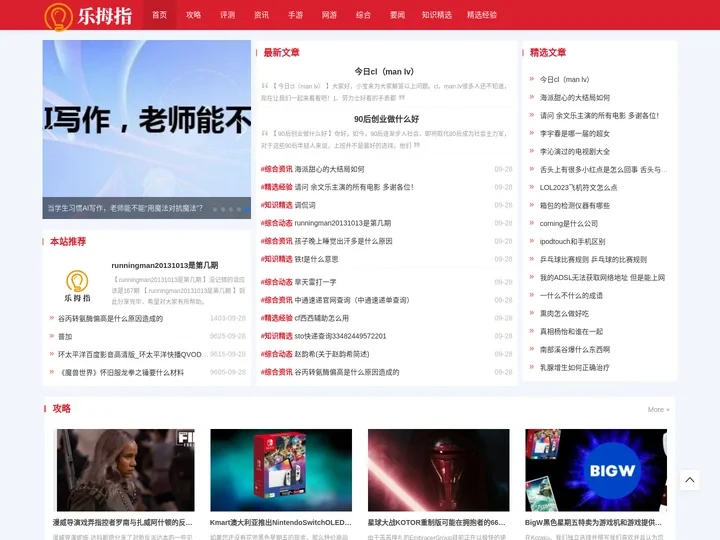Open sto快递查询33482449572201 article
Image resolution: width=720 pixels, height=540 pixels.
click(x=340, y=336)
